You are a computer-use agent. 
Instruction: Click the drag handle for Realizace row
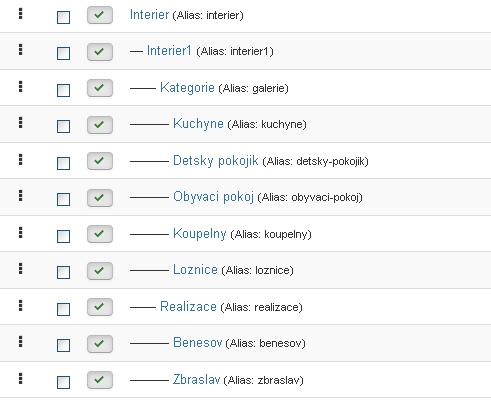click(x=21, y=305)
